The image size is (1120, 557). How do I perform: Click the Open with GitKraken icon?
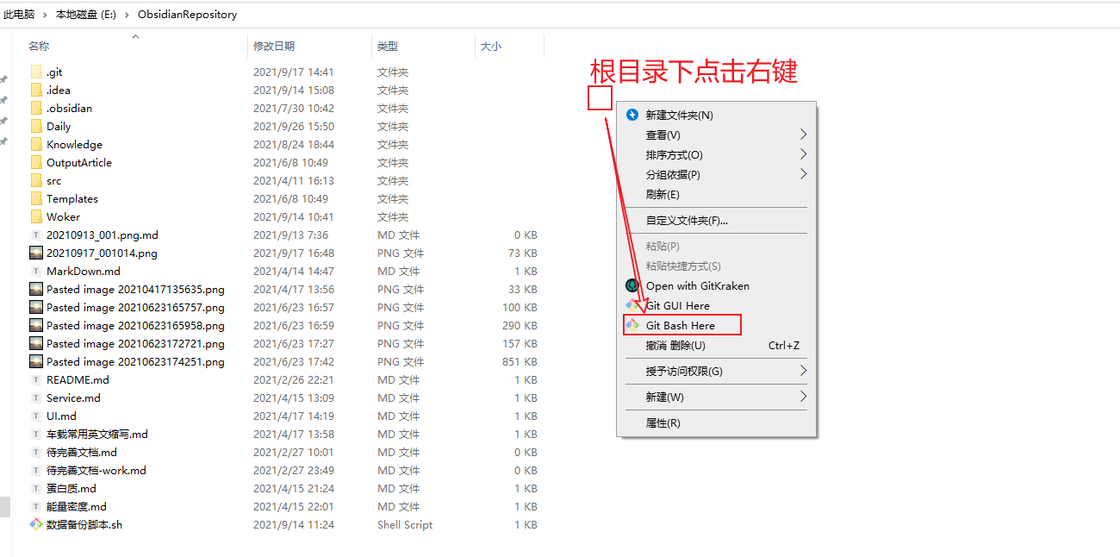(632, 286)
